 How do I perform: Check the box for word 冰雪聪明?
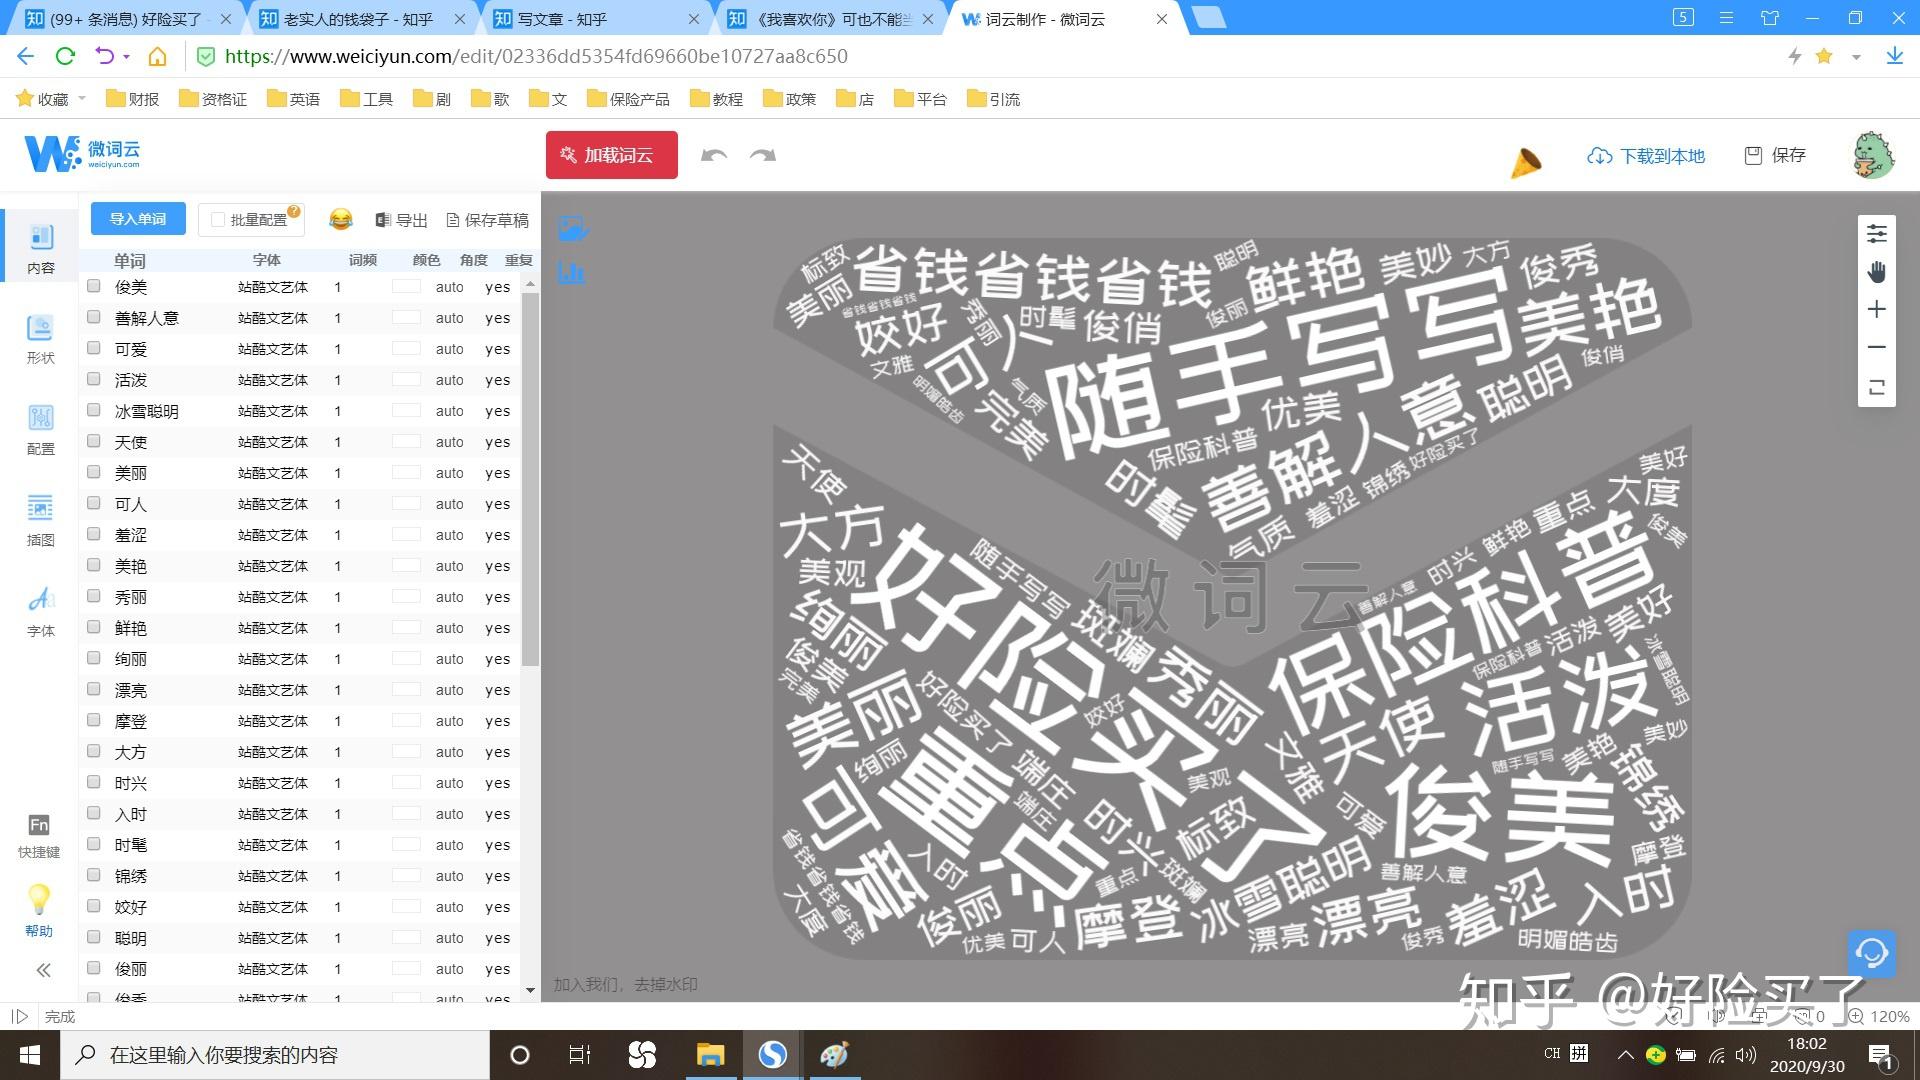point(94,410)
